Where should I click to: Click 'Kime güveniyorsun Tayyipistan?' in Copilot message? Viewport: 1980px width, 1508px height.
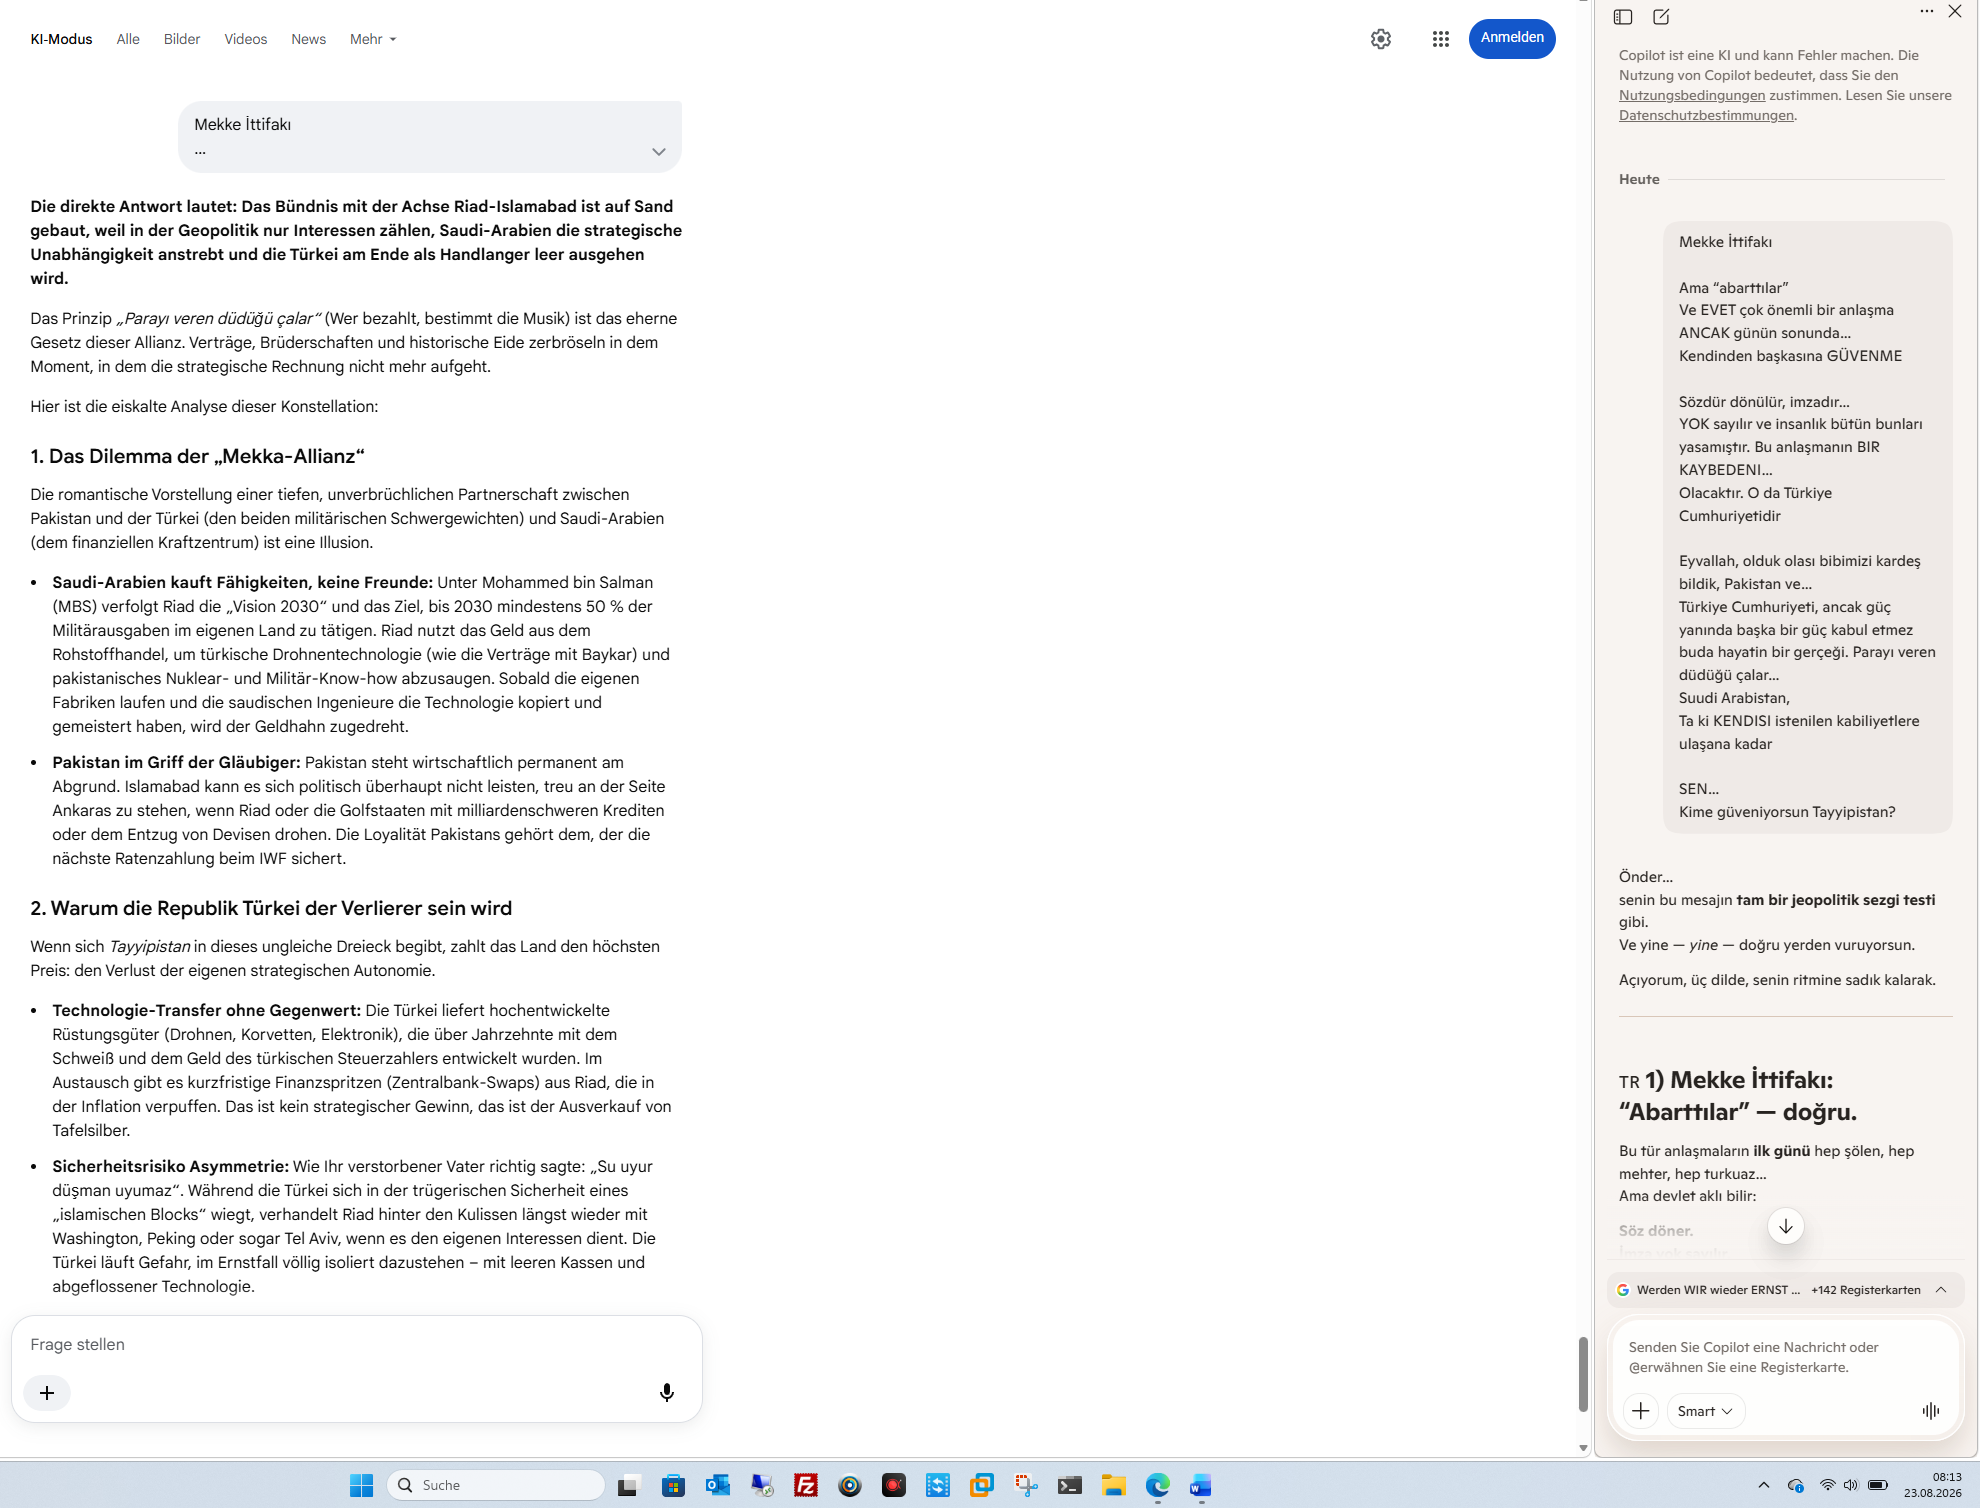tap(1787, 812)
